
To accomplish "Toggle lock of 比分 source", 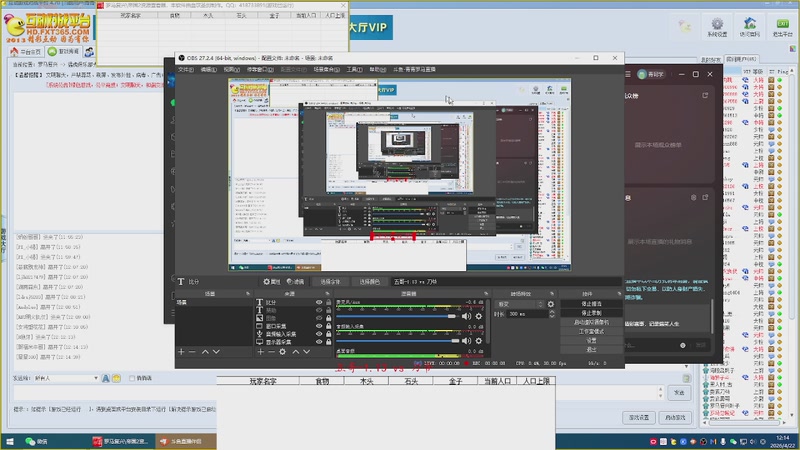I will click(329, 303).
